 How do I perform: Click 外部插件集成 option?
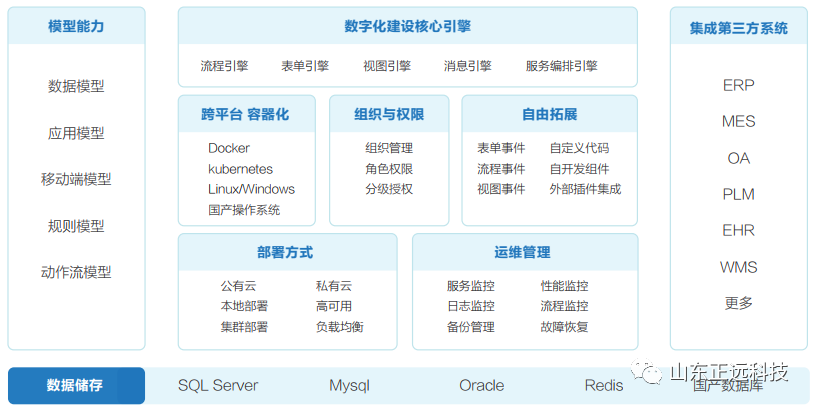585,189
